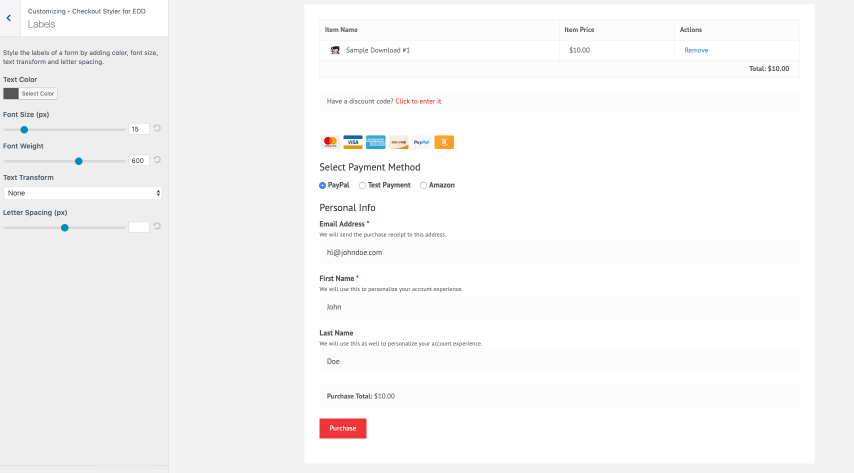The image size is (854, 473).
Task: Click the 'Sample Download #1' item name
Action: click(x=378, y=50)
